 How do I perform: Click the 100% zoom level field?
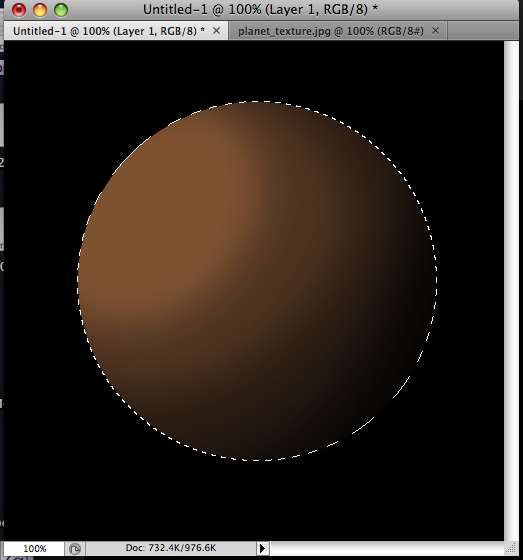(34, 548)
